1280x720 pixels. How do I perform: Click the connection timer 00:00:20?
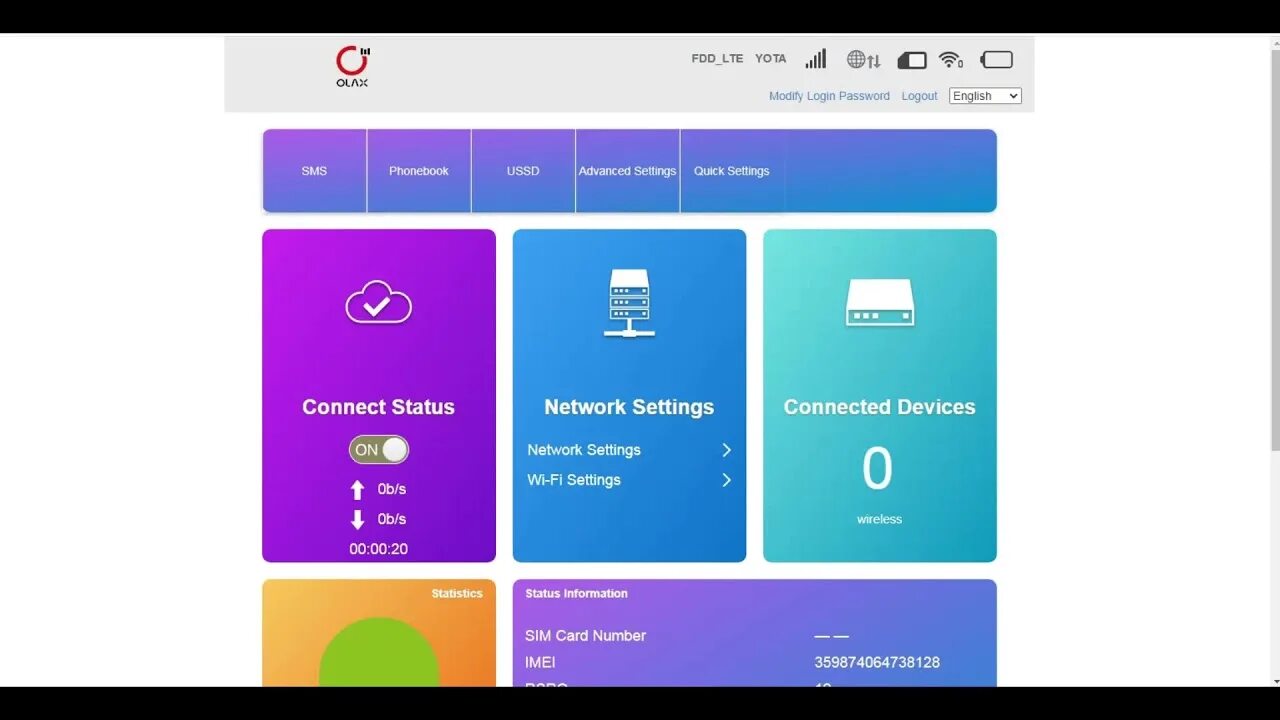(378, 549)
